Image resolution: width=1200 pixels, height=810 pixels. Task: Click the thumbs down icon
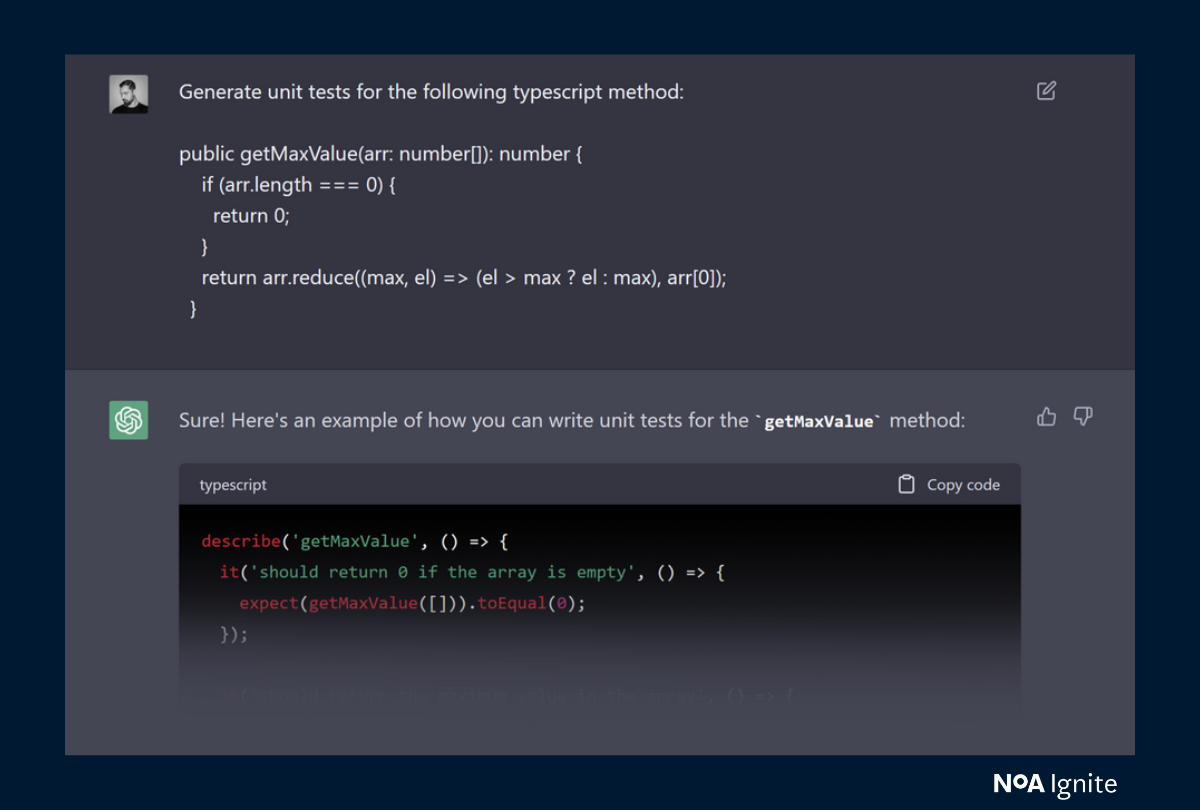(1083, 416)
